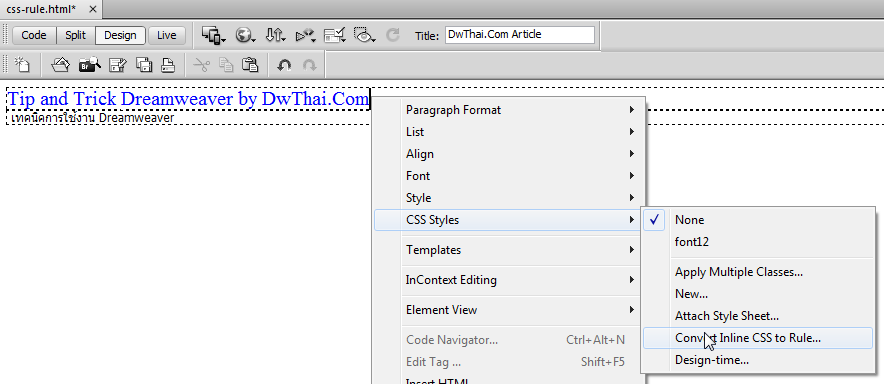Expand the List submenu
Viewport: 884px width, 384px height.
click(508, 132)
